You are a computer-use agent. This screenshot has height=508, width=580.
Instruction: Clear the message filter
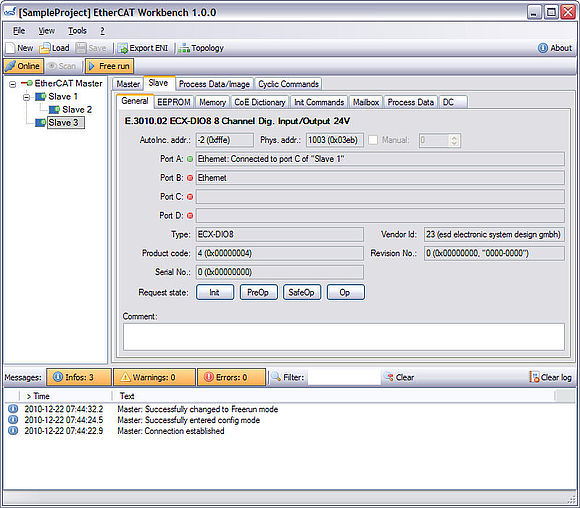click(399, 377)
